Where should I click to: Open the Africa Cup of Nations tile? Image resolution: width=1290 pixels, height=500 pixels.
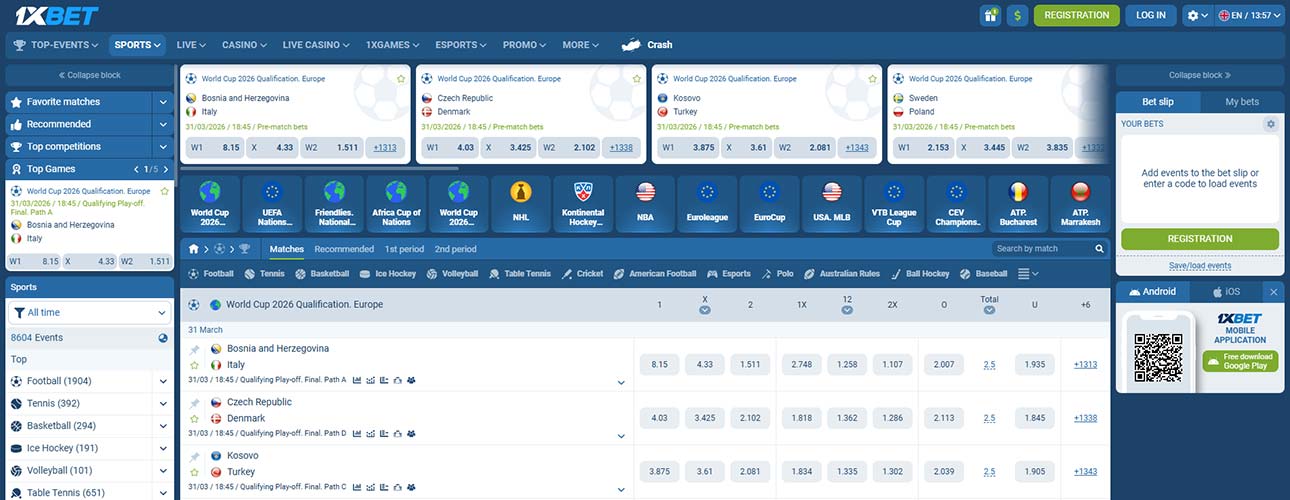click(396, 204)
